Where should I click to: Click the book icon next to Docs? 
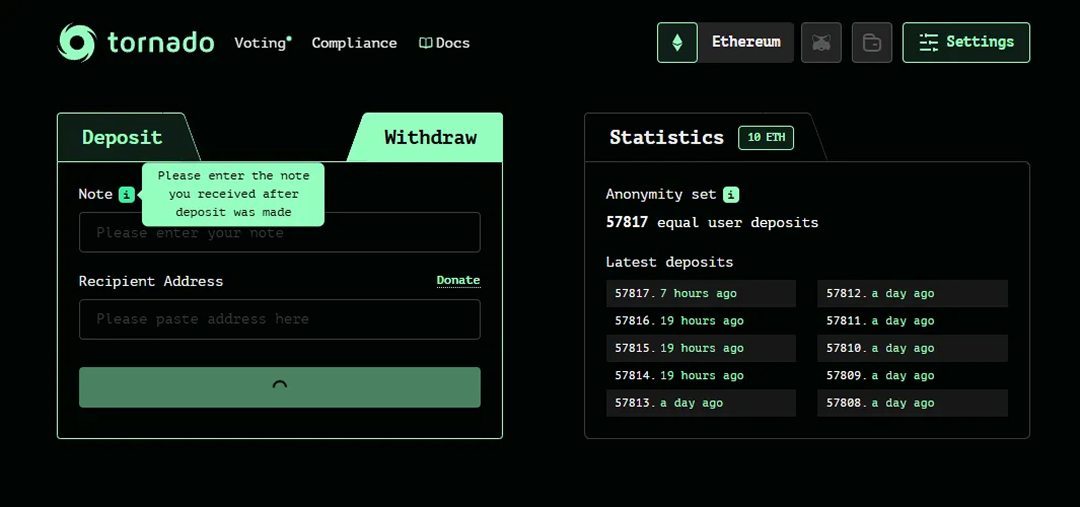point(425,43)
